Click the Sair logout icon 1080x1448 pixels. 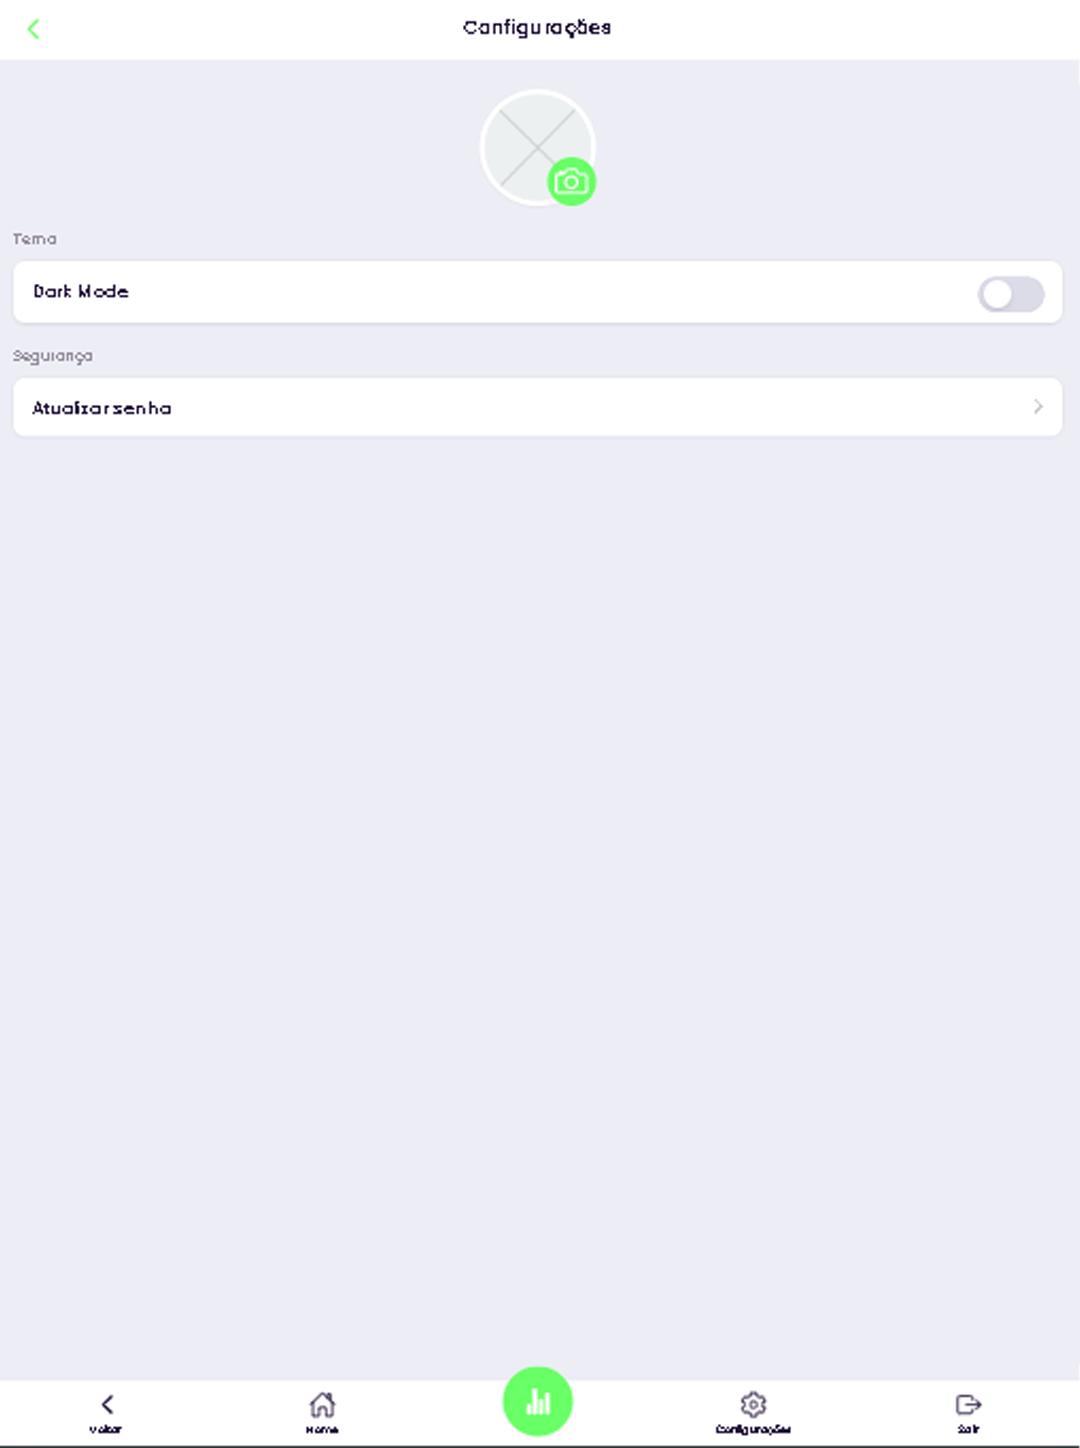968,1404
